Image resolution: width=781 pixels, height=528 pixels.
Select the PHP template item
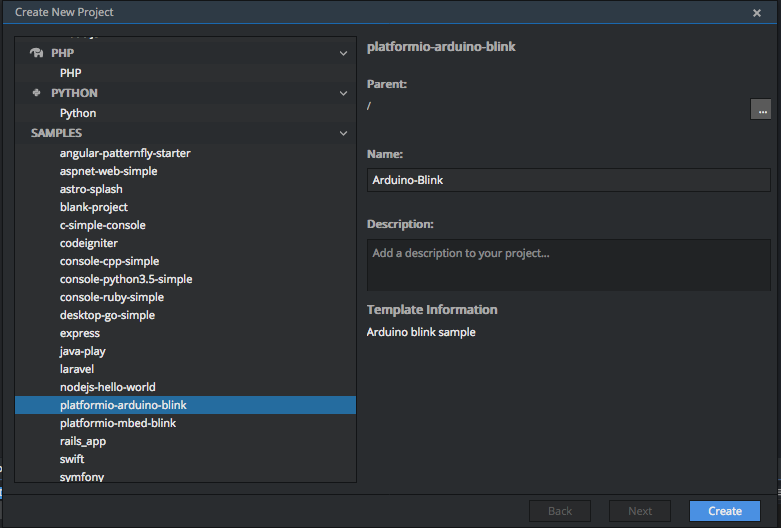[x=185, y=73]
